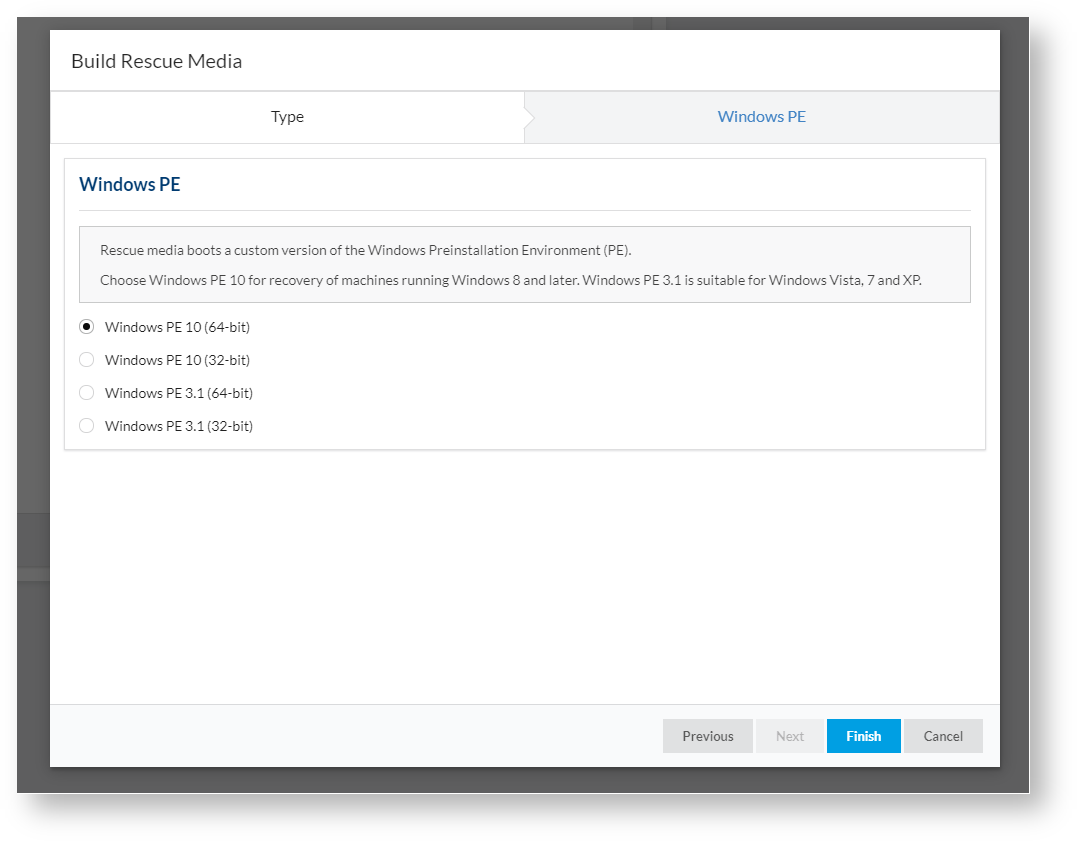This screenshot has height=842, width=1078.
Task: Click the disabled Next button
Action: pyautogui.click(x=789, y=736)
